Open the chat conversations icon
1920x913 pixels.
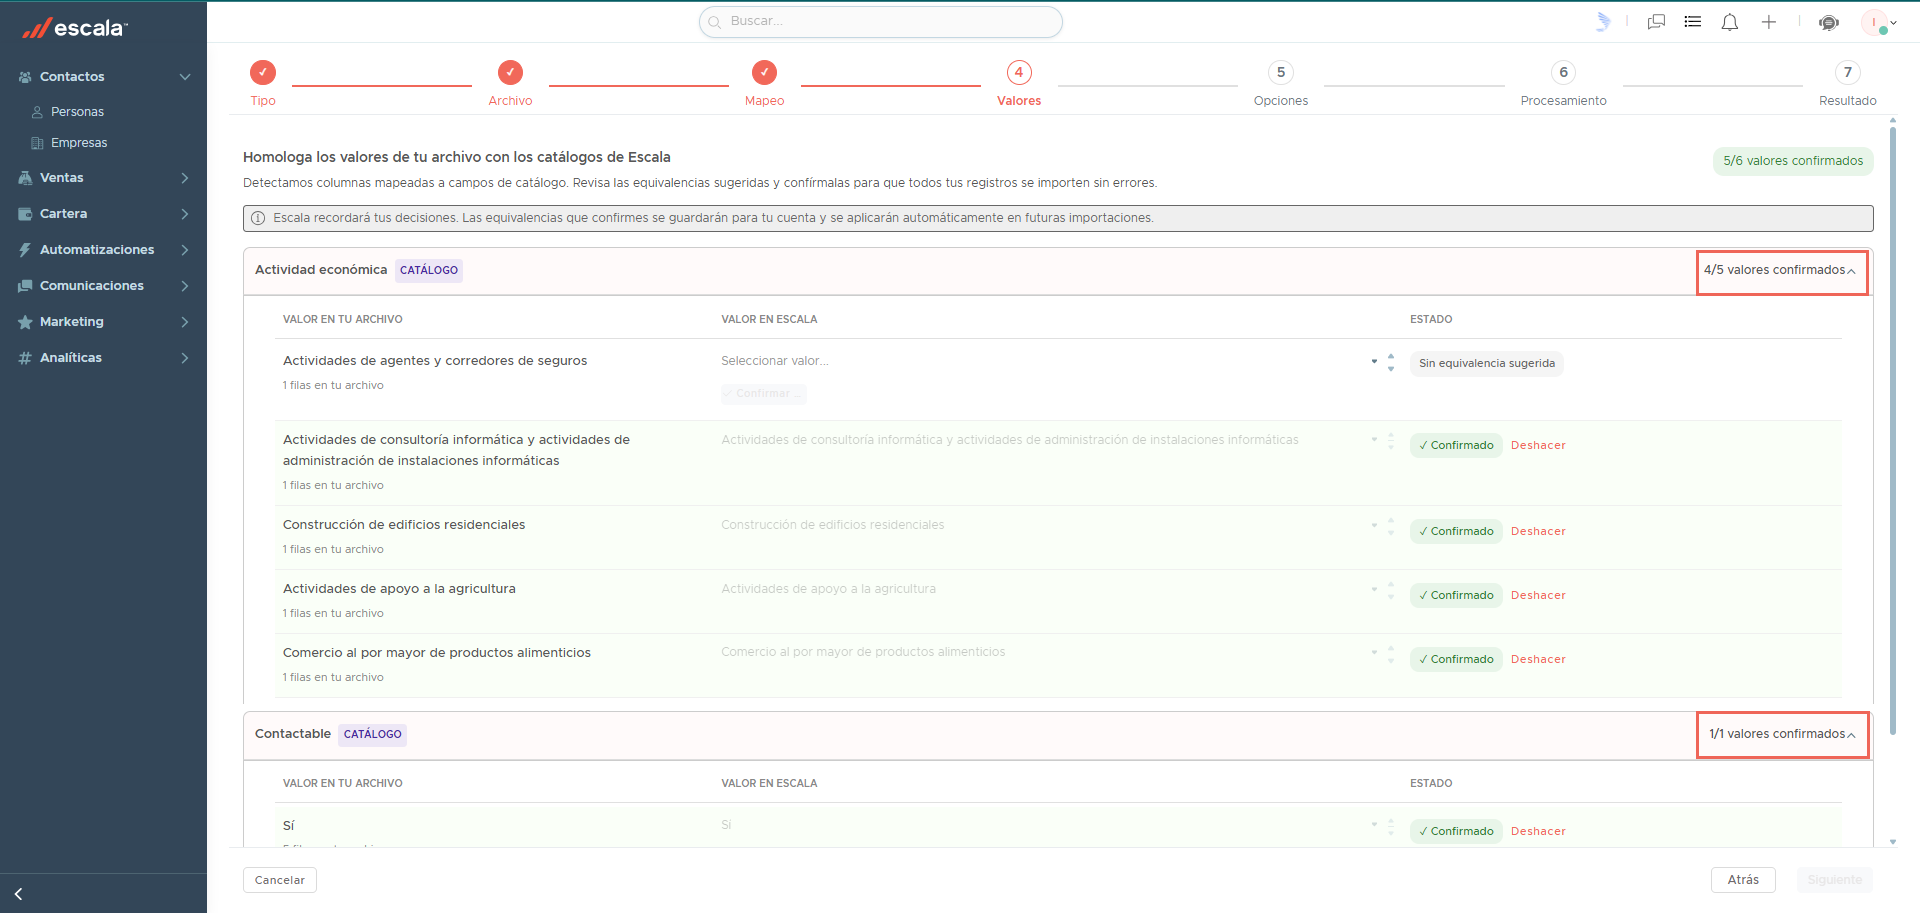(x=1656, y=22)
